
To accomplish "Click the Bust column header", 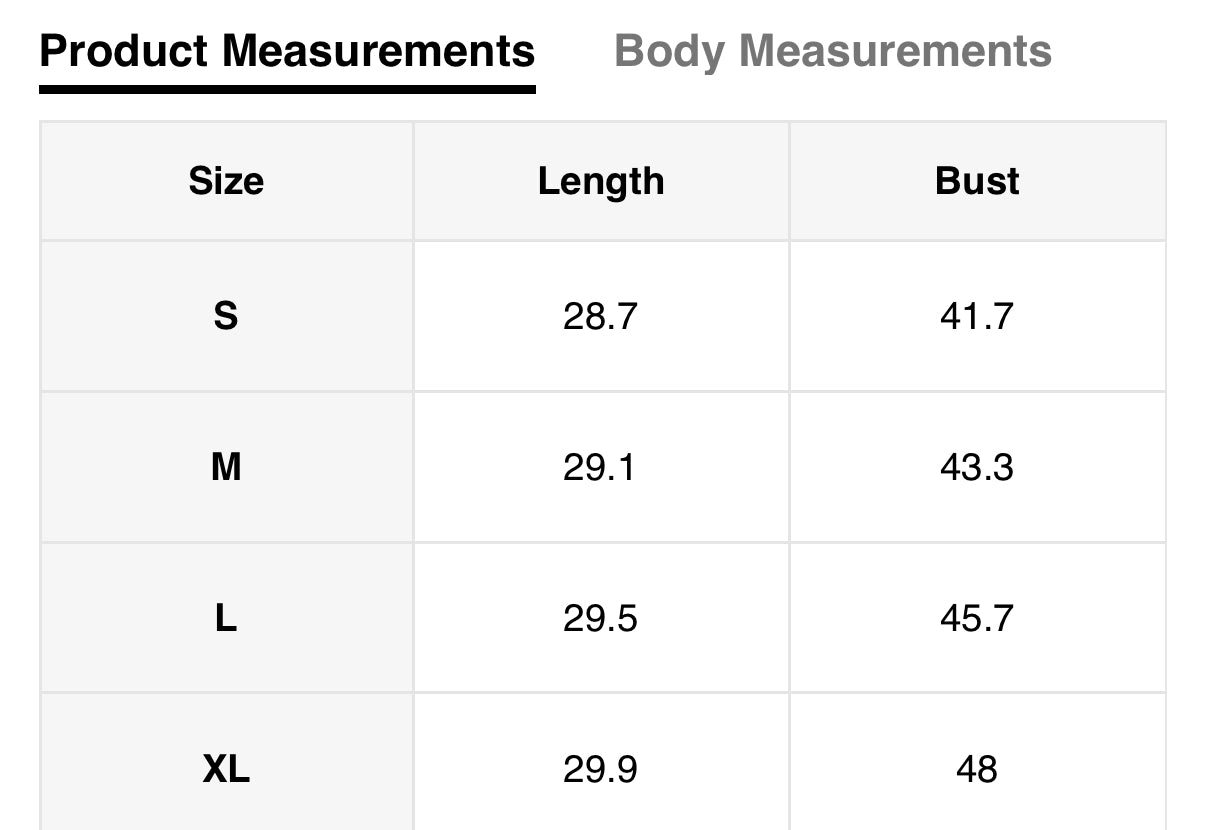I will (x=977, y=181).
